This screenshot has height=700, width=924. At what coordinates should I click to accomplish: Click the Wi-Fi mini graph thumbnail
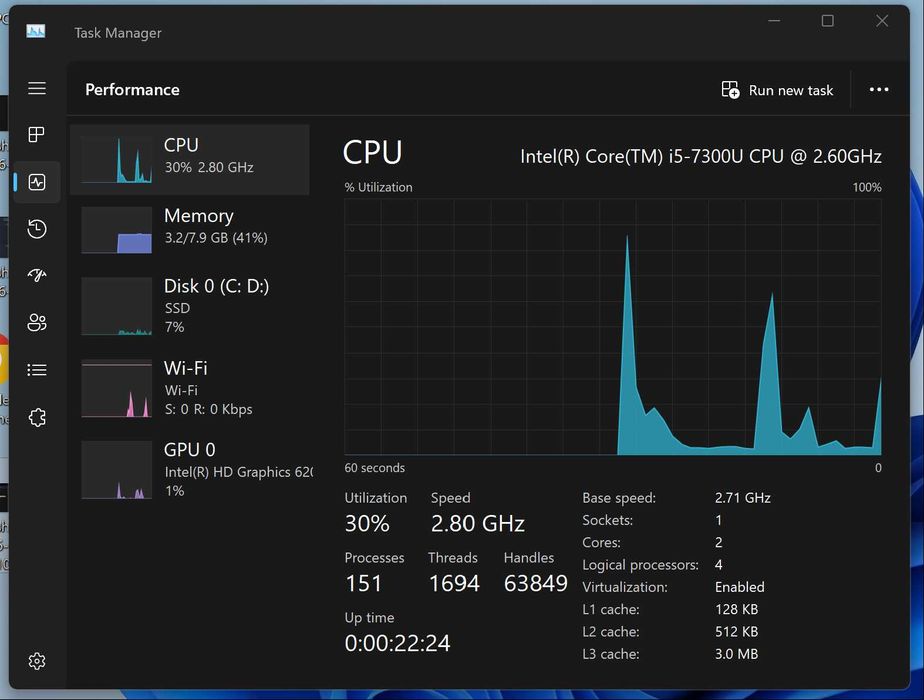coord(117,388)
